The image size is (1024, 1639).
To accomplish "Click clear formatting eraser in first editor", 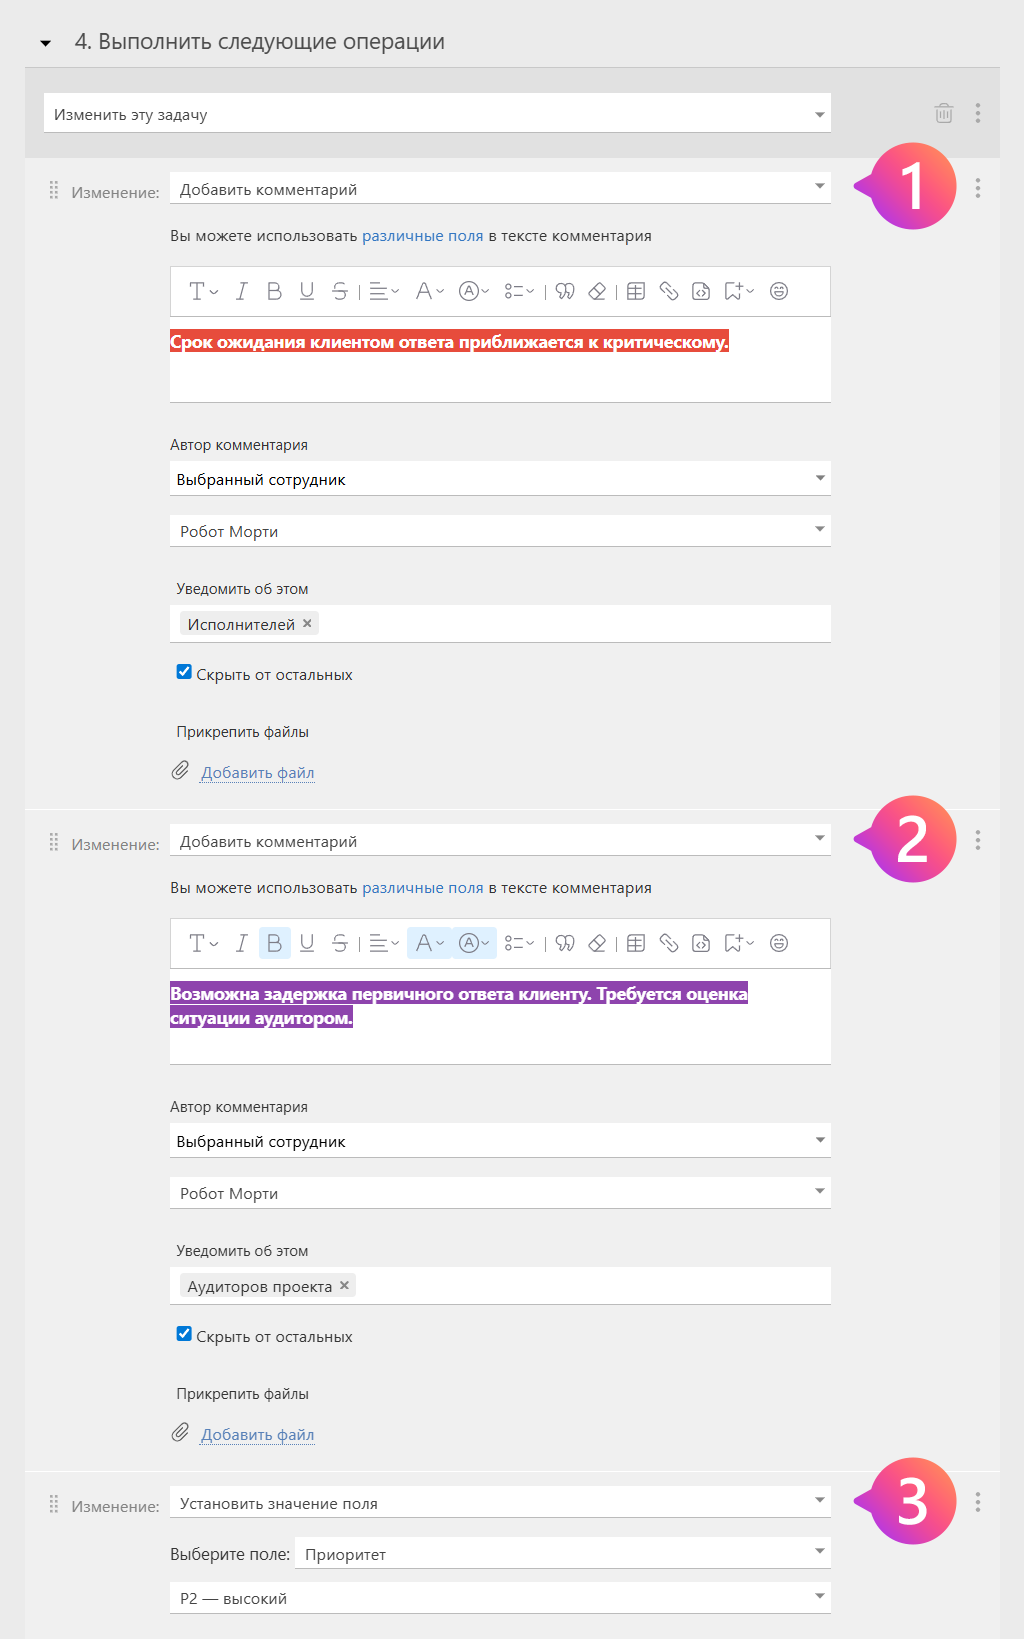I will tap(597, 291).
